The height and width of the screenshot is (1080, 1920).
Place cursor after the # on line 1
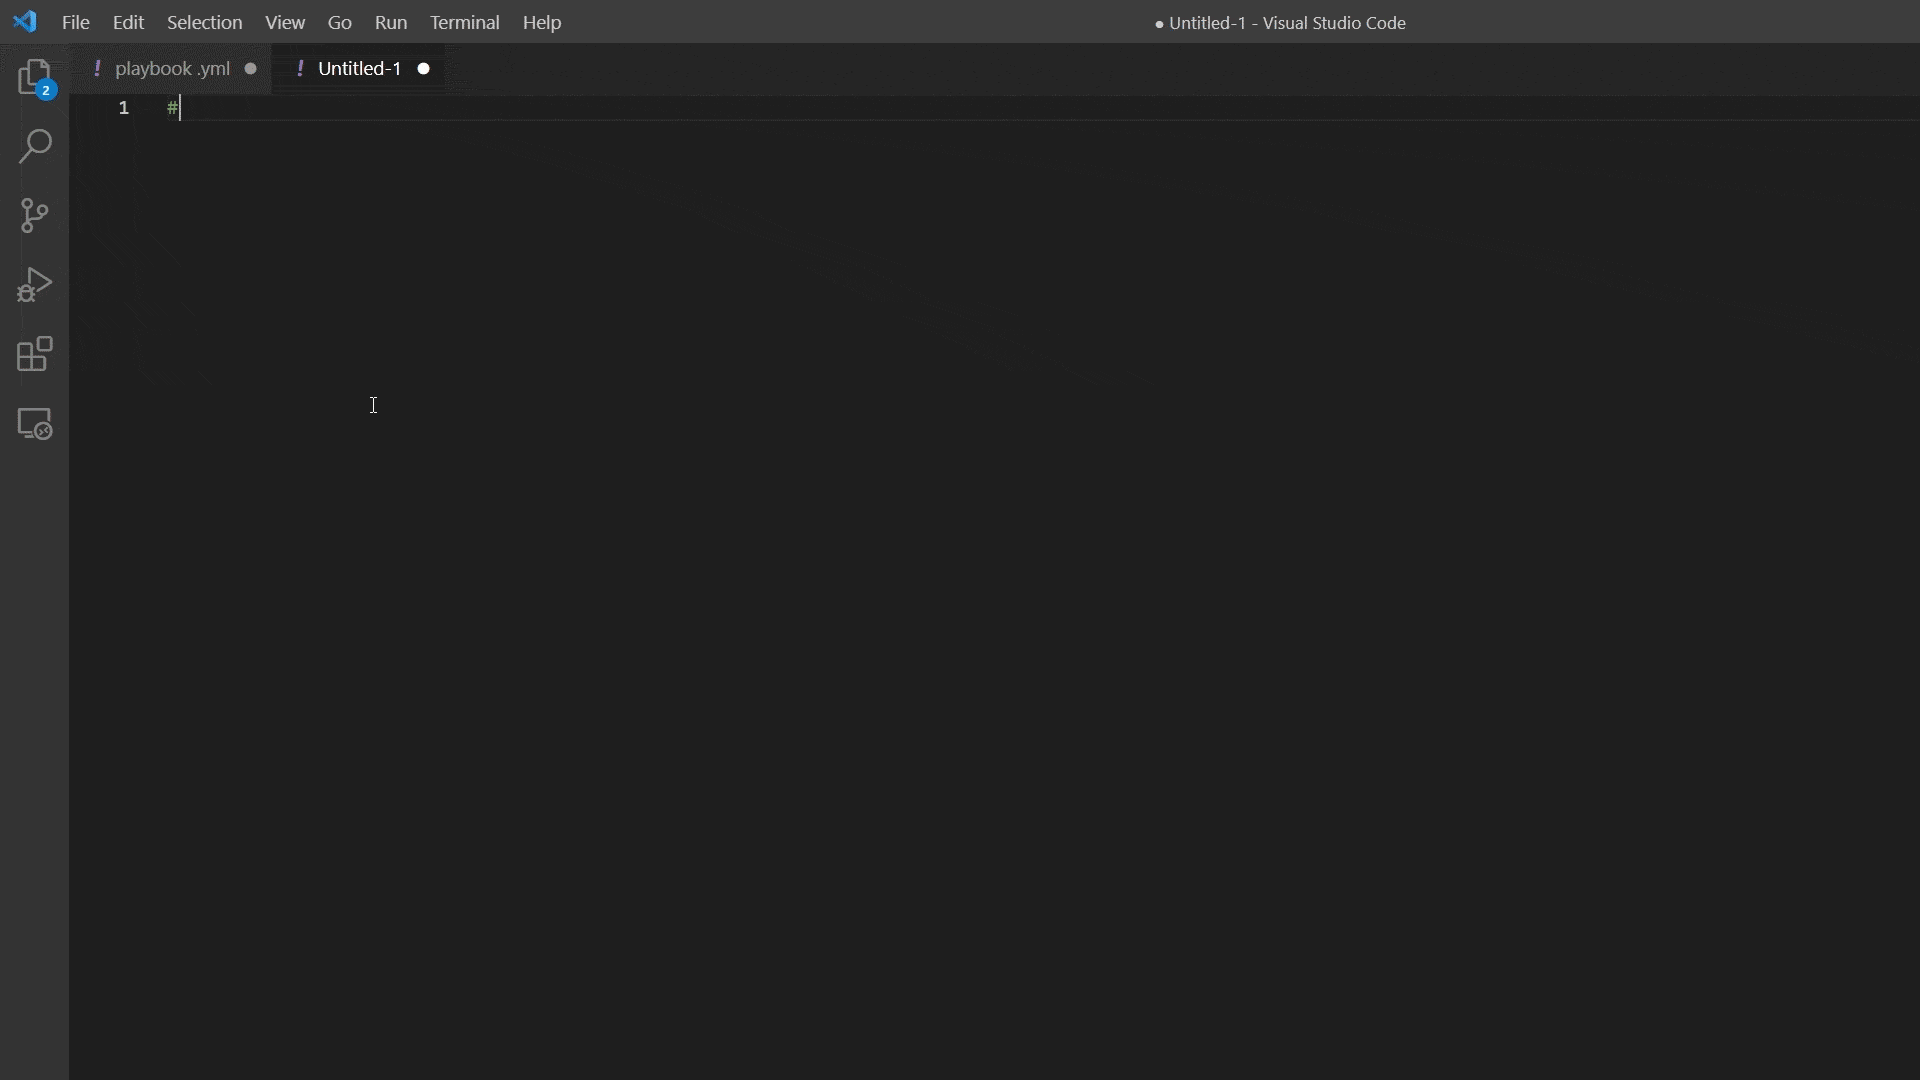178,108
